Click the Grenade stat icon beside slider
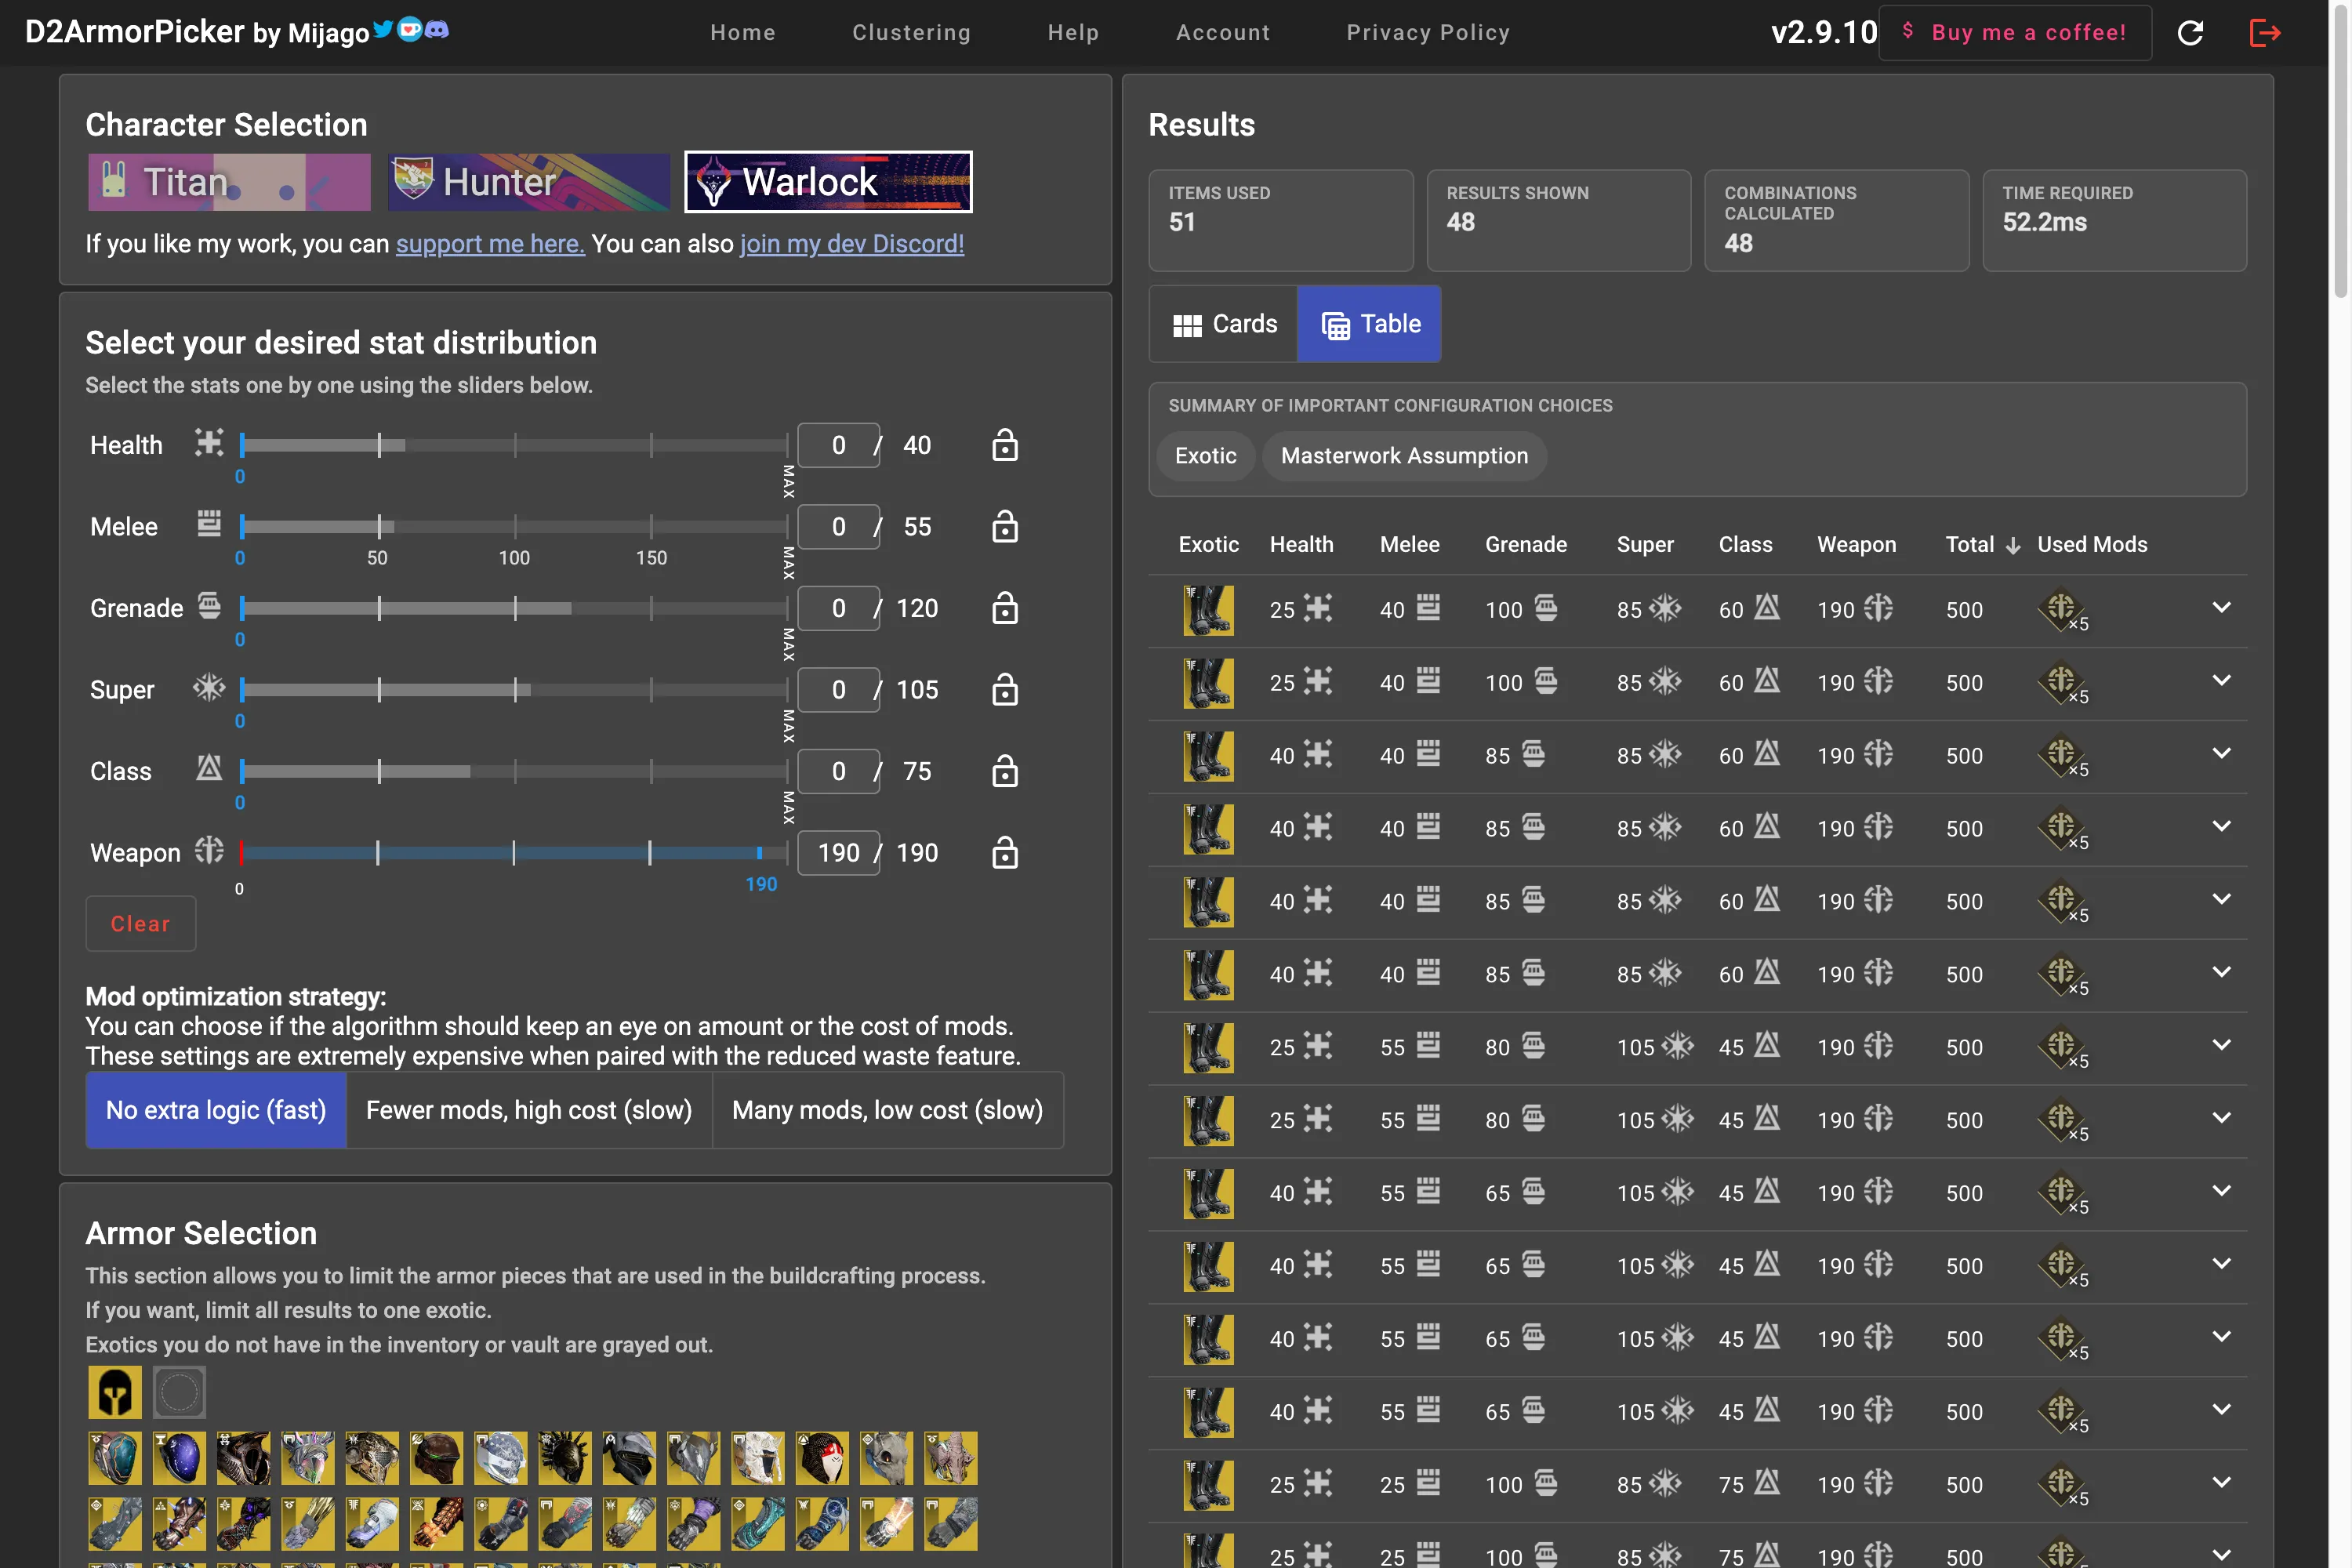2352x1568 pixels. tap(209, 606)
